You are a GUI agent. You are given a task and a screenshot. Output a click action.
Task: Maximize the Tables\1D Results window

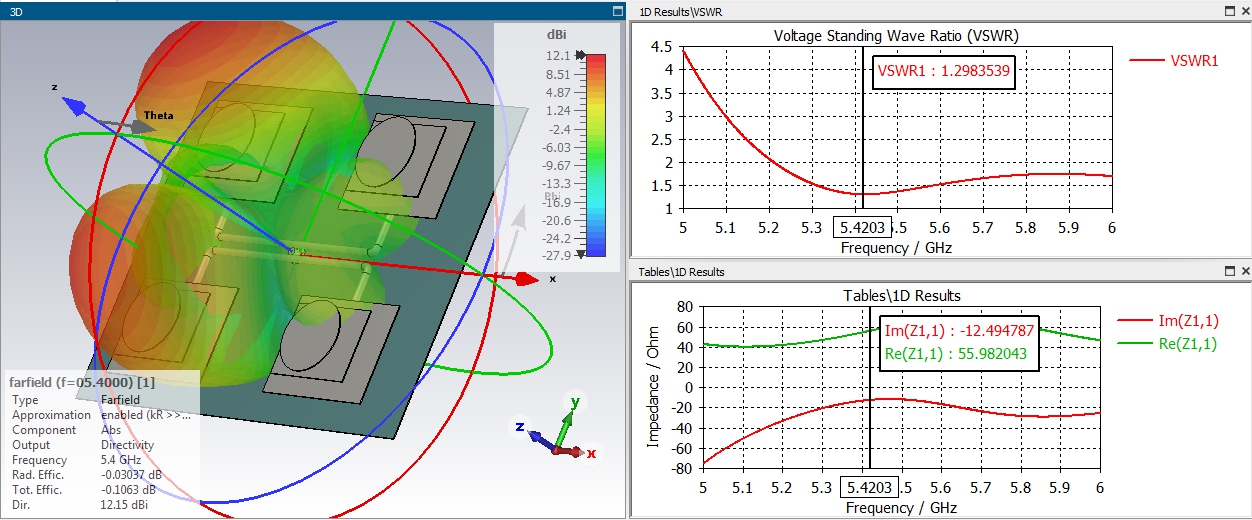[x=1229, y=271]
